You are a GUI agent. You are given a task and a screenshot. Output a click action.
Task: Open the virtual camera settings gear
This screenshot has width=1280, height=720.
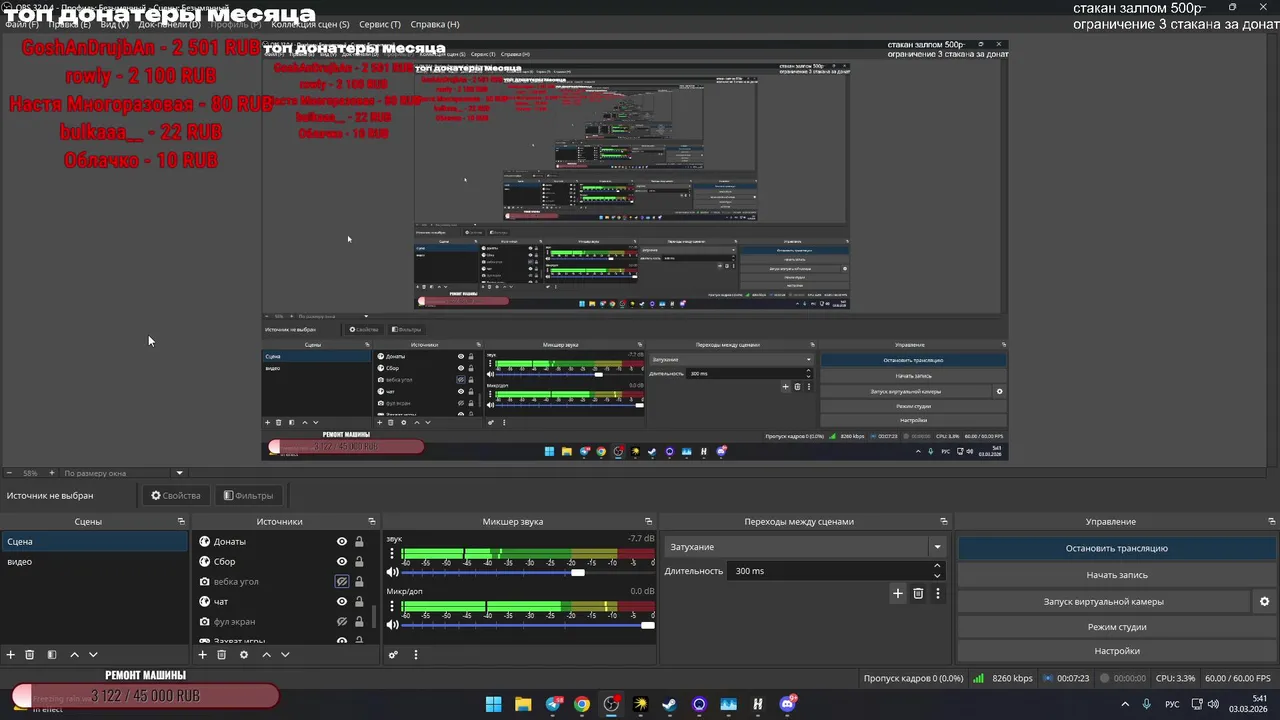point(1264,602)
